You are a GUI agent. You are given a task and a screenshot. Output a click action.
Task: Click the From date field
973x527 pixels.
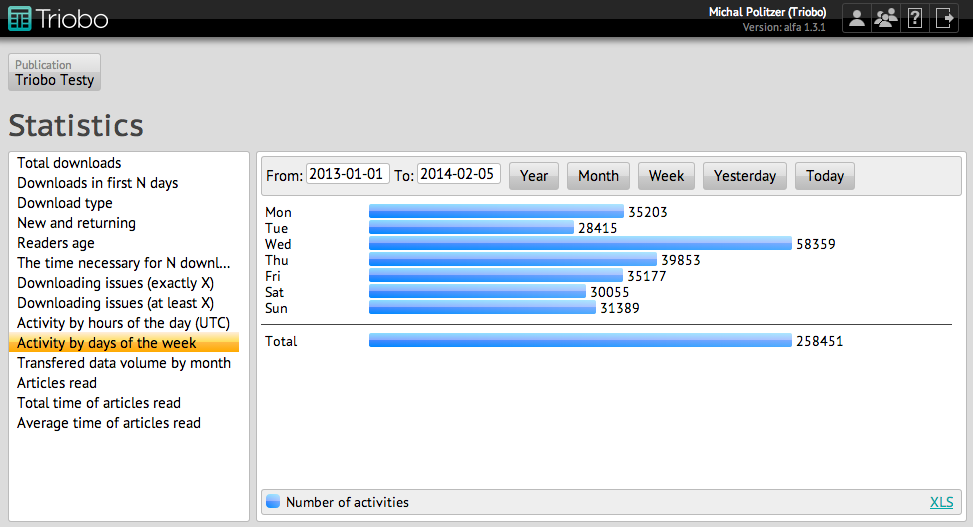click(347, 174)
